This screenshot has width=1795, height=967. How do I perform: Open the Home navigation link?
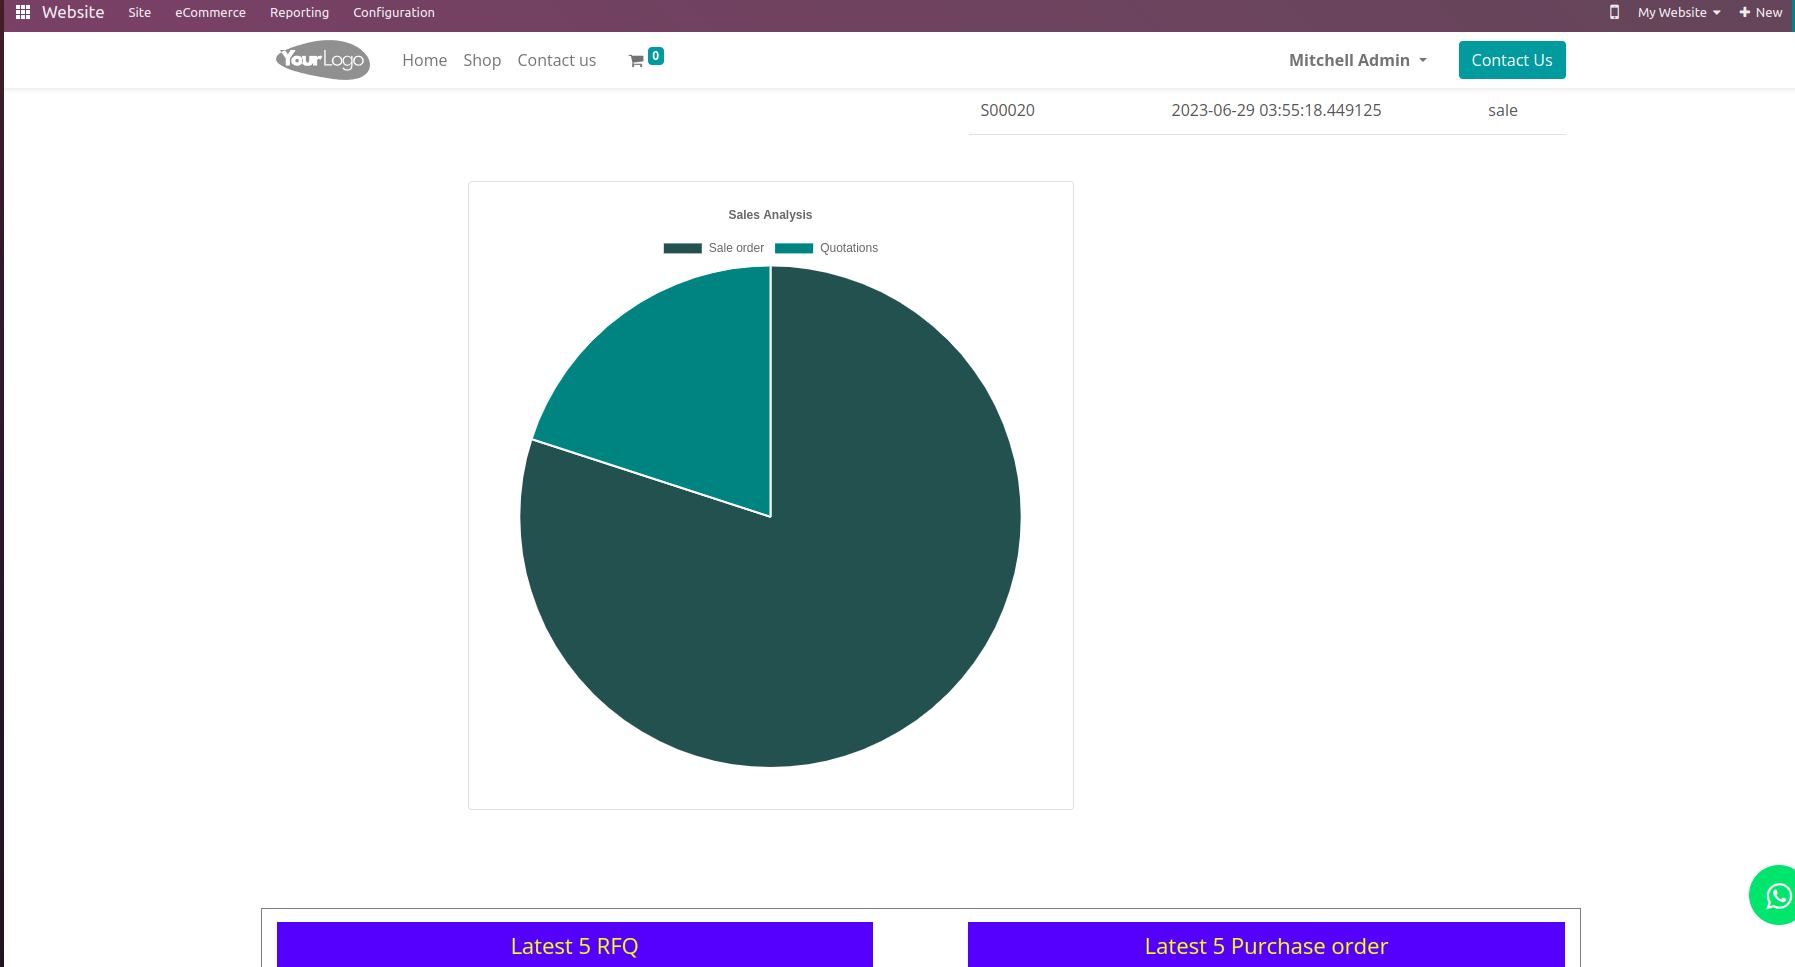[424, 60]
